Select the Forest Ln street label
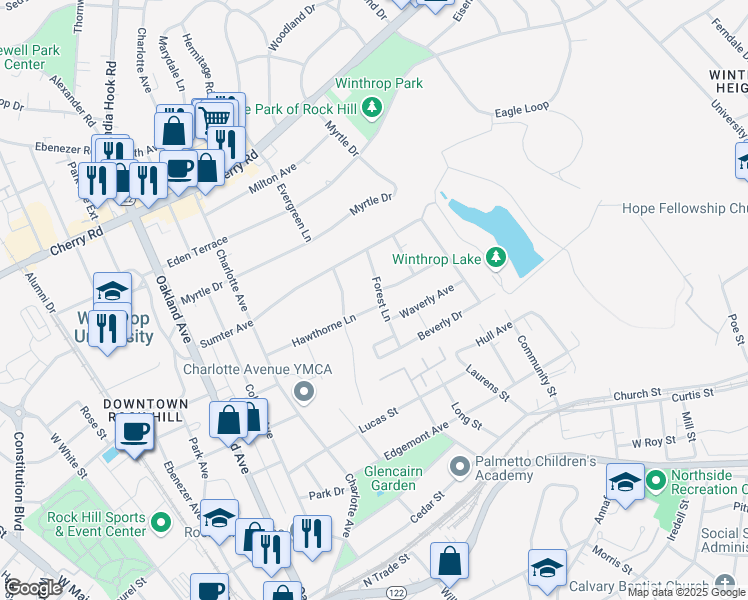The width and height of the screenshot is (748, 600). coord(382,299)
